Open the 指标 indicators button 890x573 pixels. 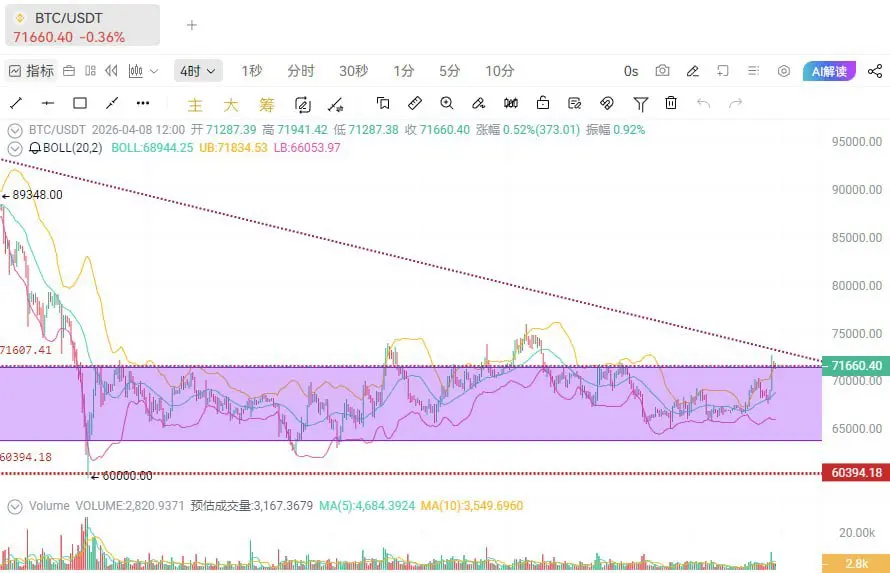[x=31, y=71]
